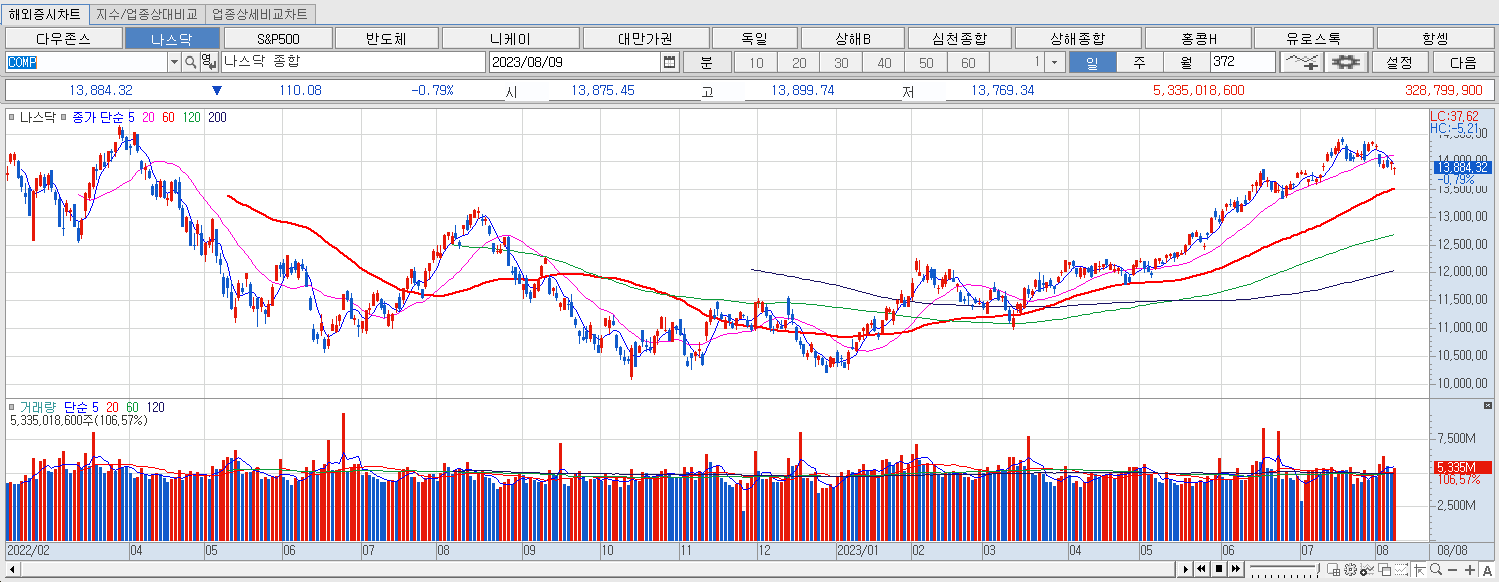Open the candle interval '1' dropdown
The width and height of the screenshot is (1499, 582).
tap(1057, 61)
